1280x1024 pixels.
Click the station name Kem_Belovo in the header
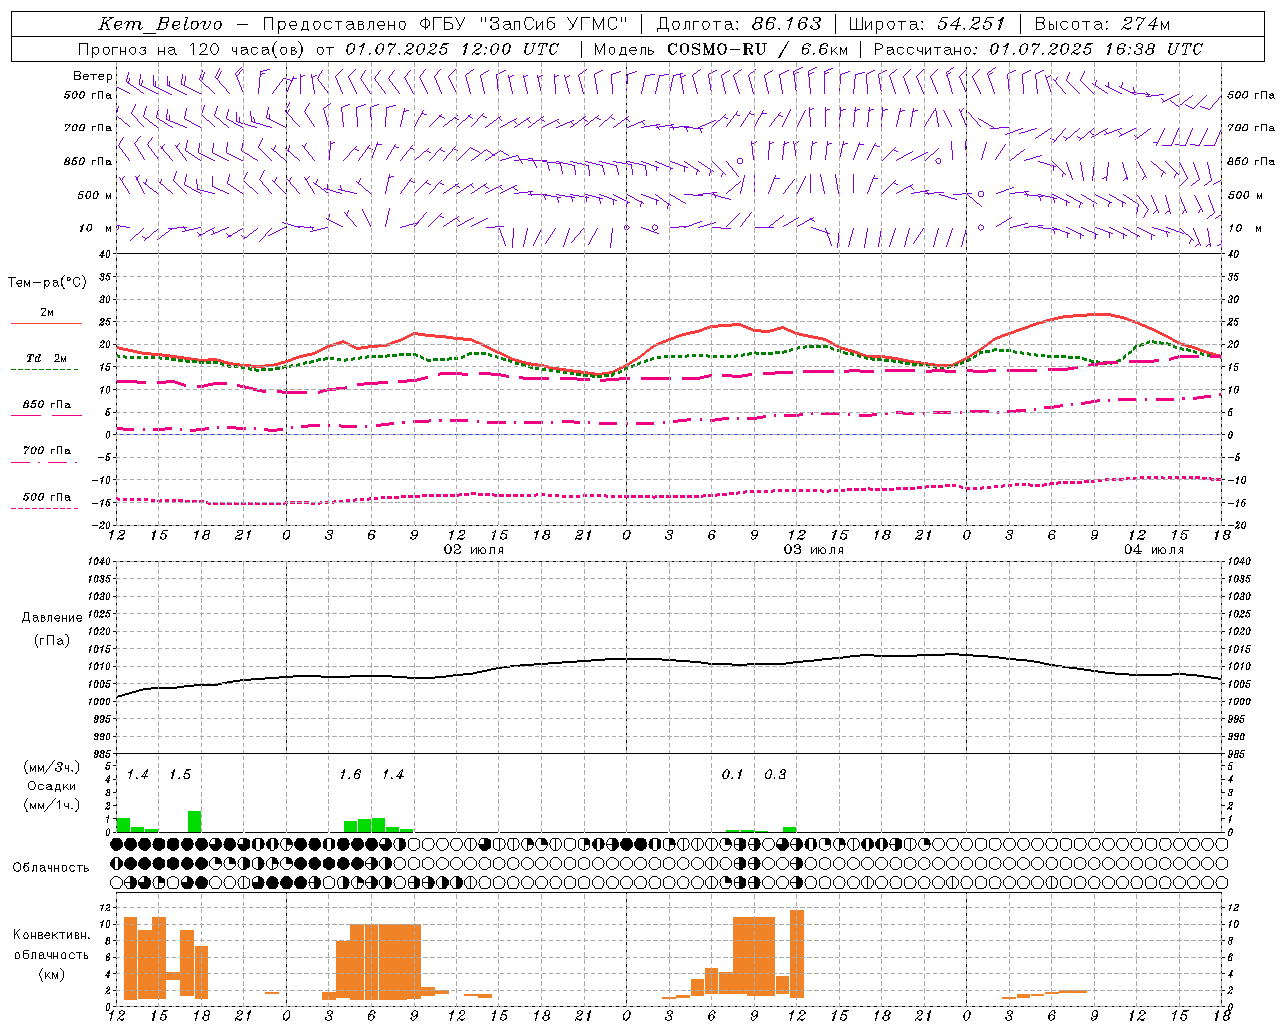coord(160,24)
